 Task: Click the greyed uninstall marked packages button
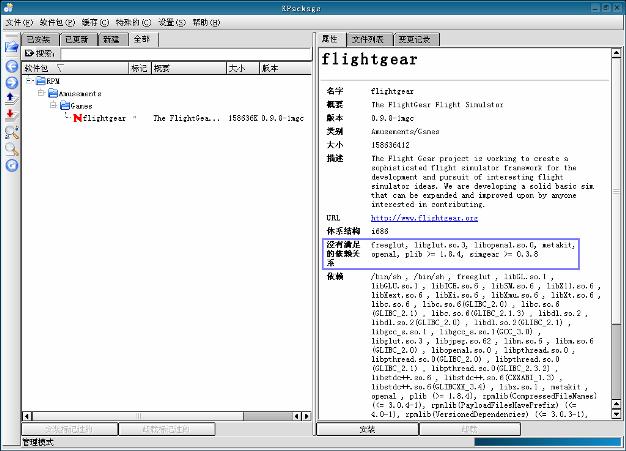(167, 429)
